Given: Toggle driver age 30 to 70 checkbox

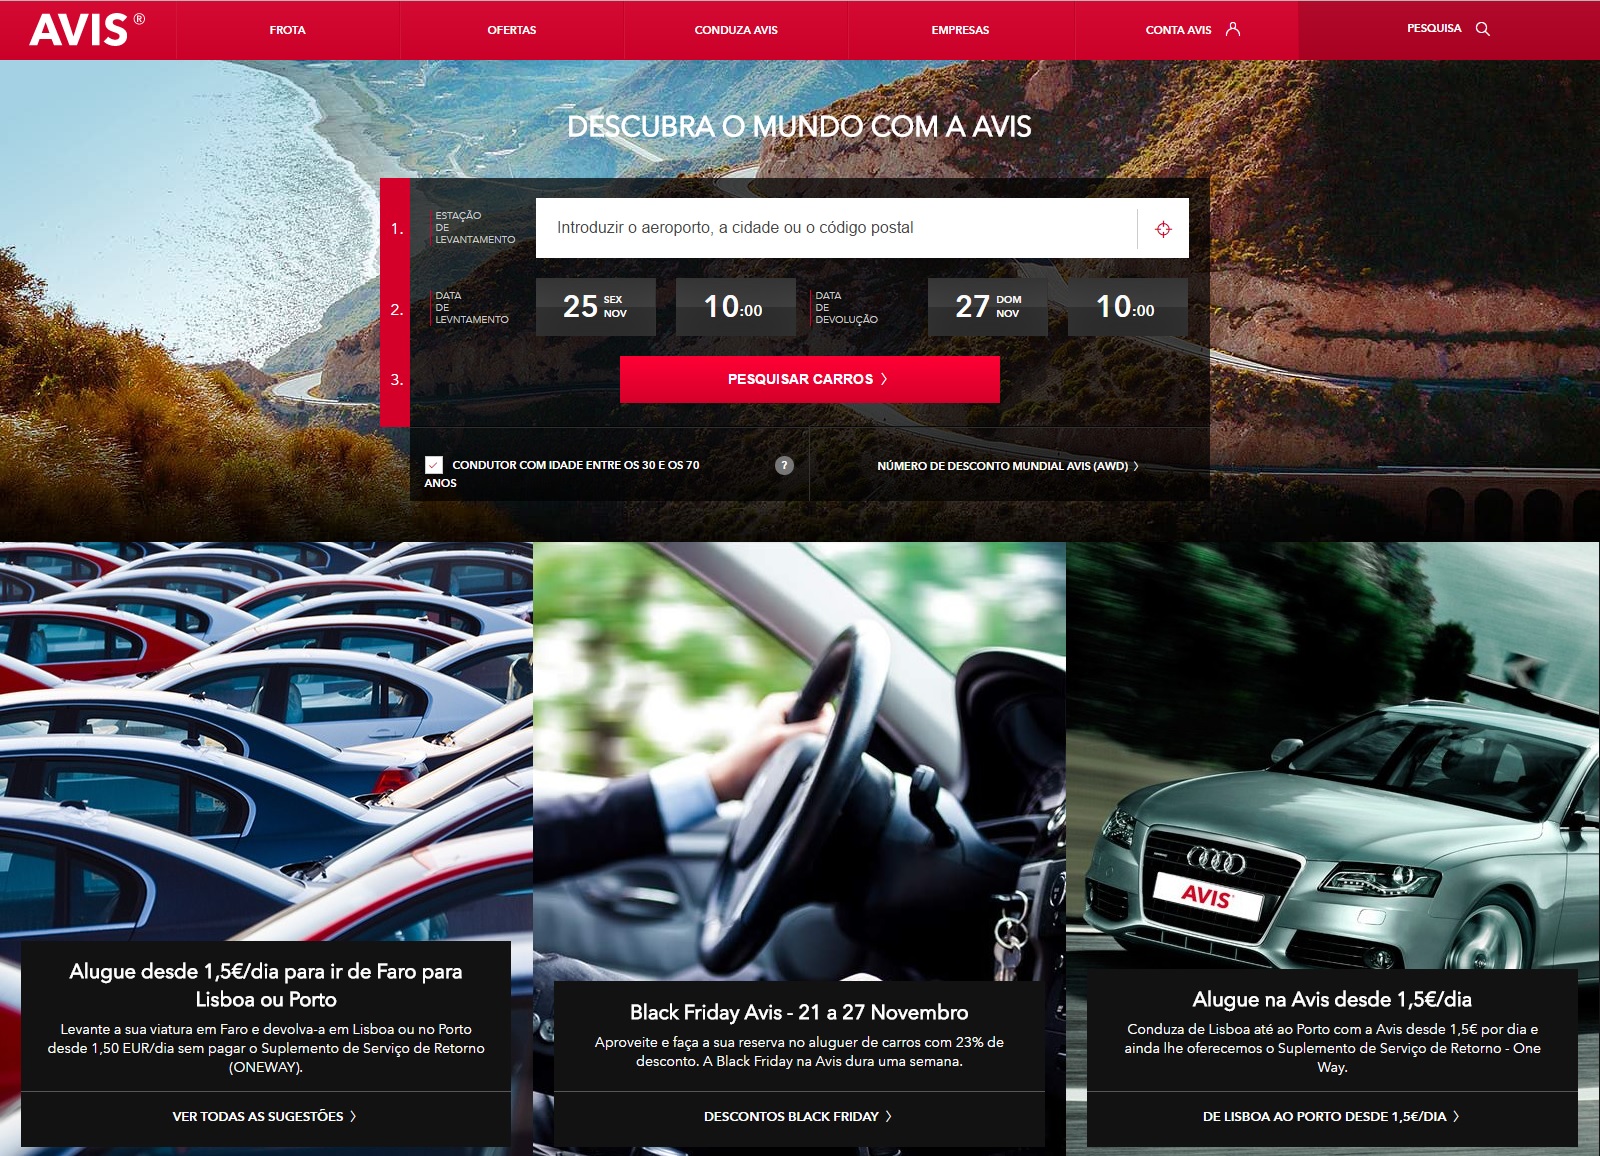Looking at the screenshot, I should coord(434,465).
